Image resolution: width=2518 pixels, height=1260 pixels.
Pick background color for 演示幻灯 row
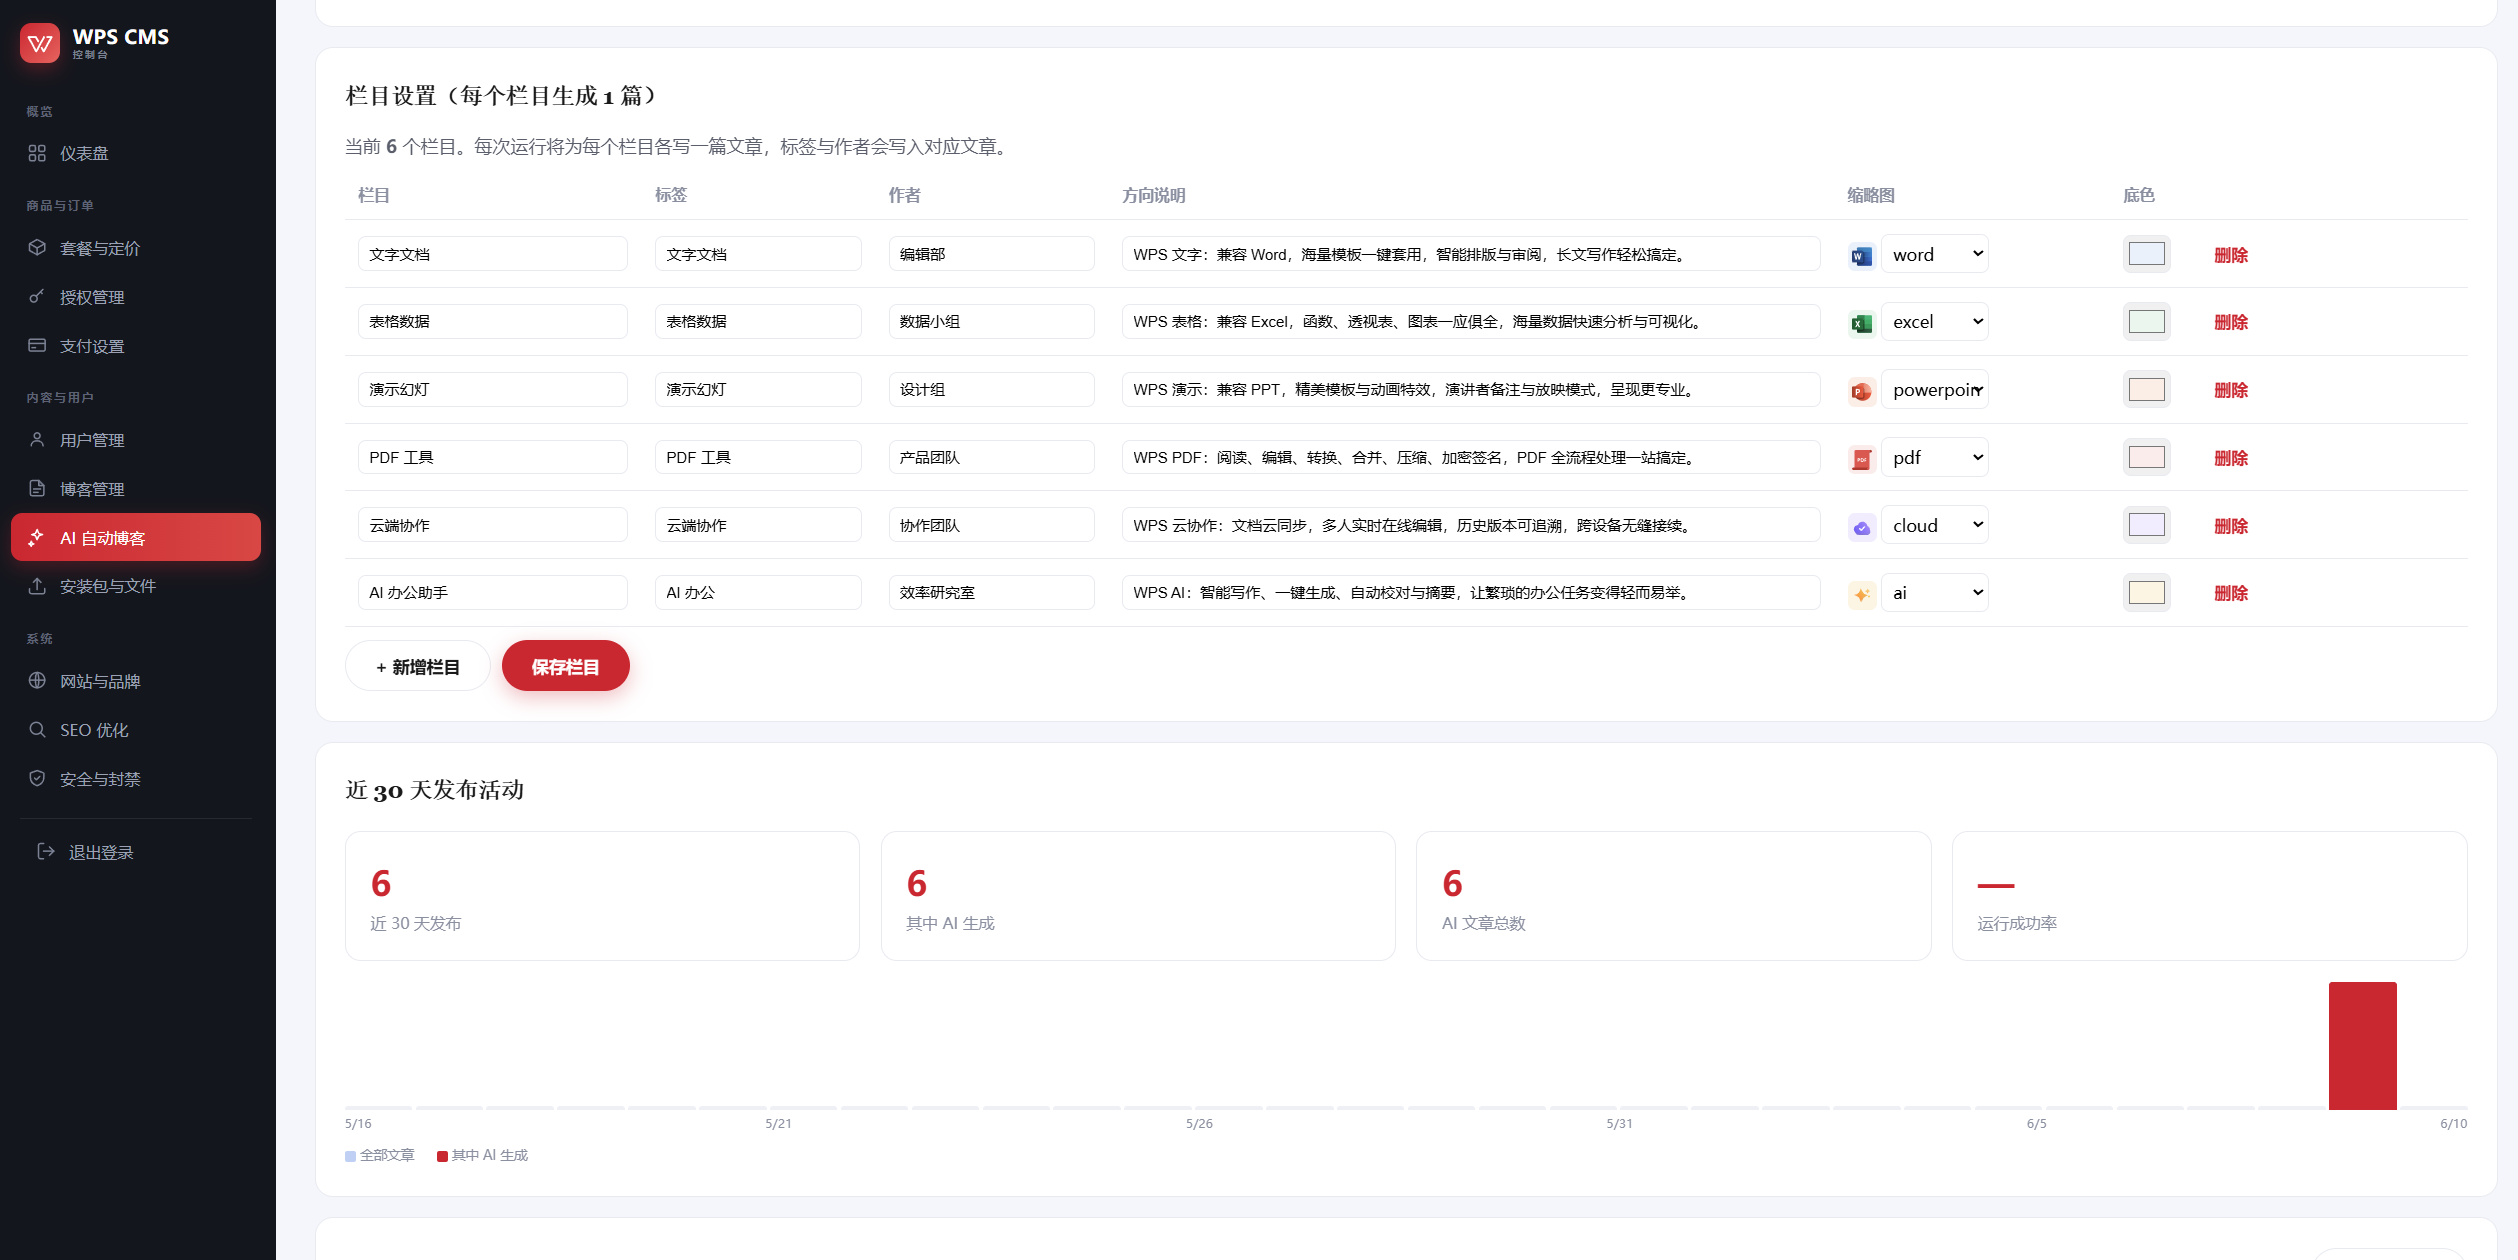[x=2146, y=389]
